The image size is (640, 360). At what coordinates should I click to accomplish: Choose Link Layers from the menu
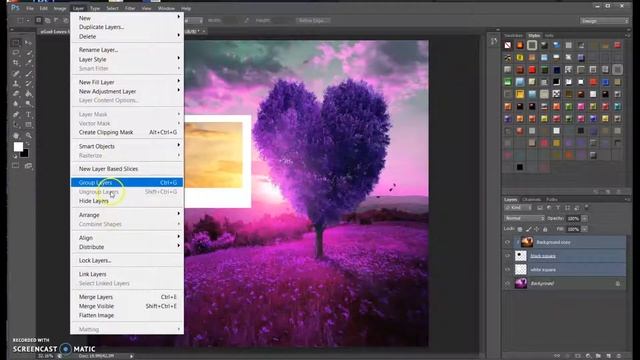pos(127,274)
